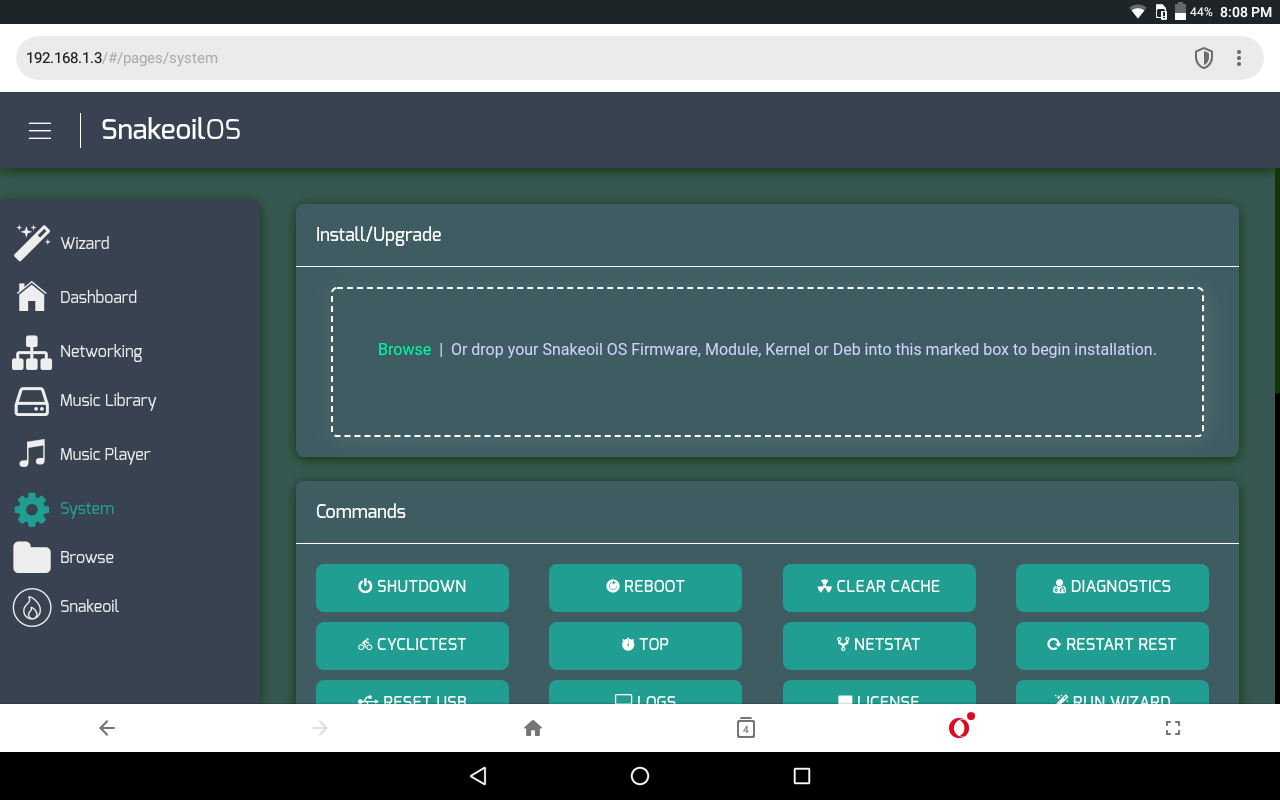Open Wizard page from sidebar
Screen dimensions: 1280x800
pos(85,243)
